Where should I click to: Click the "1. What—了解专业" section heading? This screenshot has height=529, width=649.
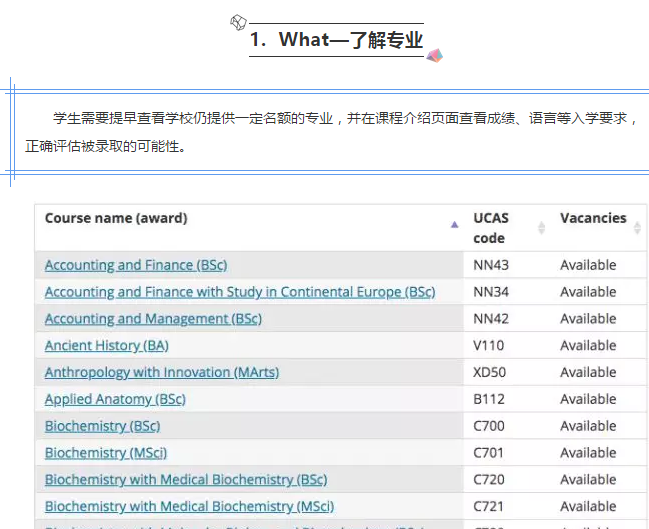click(336, 40)
